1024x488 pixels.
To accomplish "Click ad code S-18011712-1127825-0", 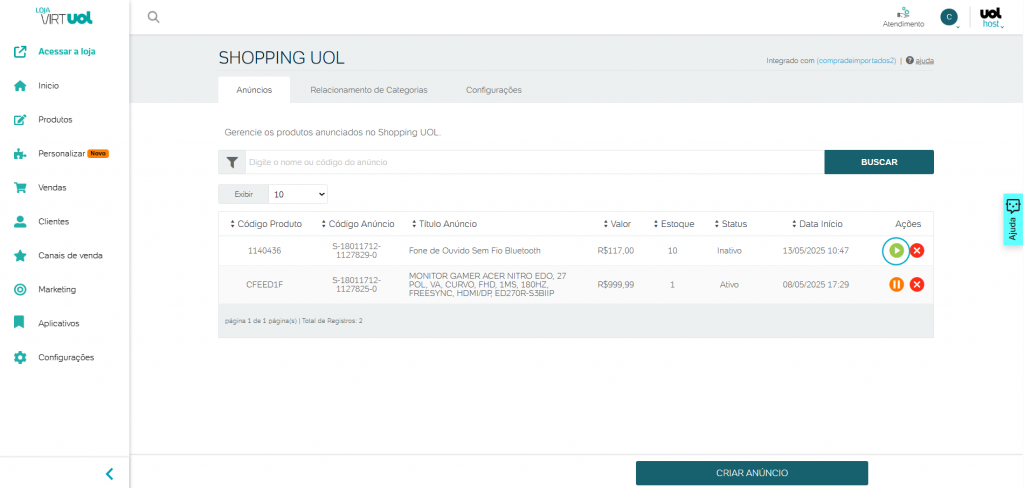I will tap(356, 284).
